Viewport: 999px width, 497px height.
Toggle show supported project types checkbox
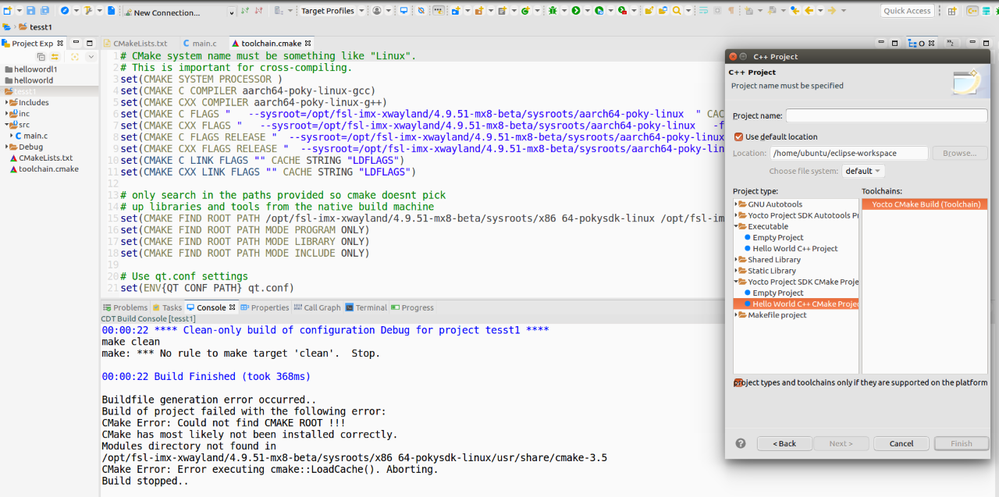(x=738, y=382)
